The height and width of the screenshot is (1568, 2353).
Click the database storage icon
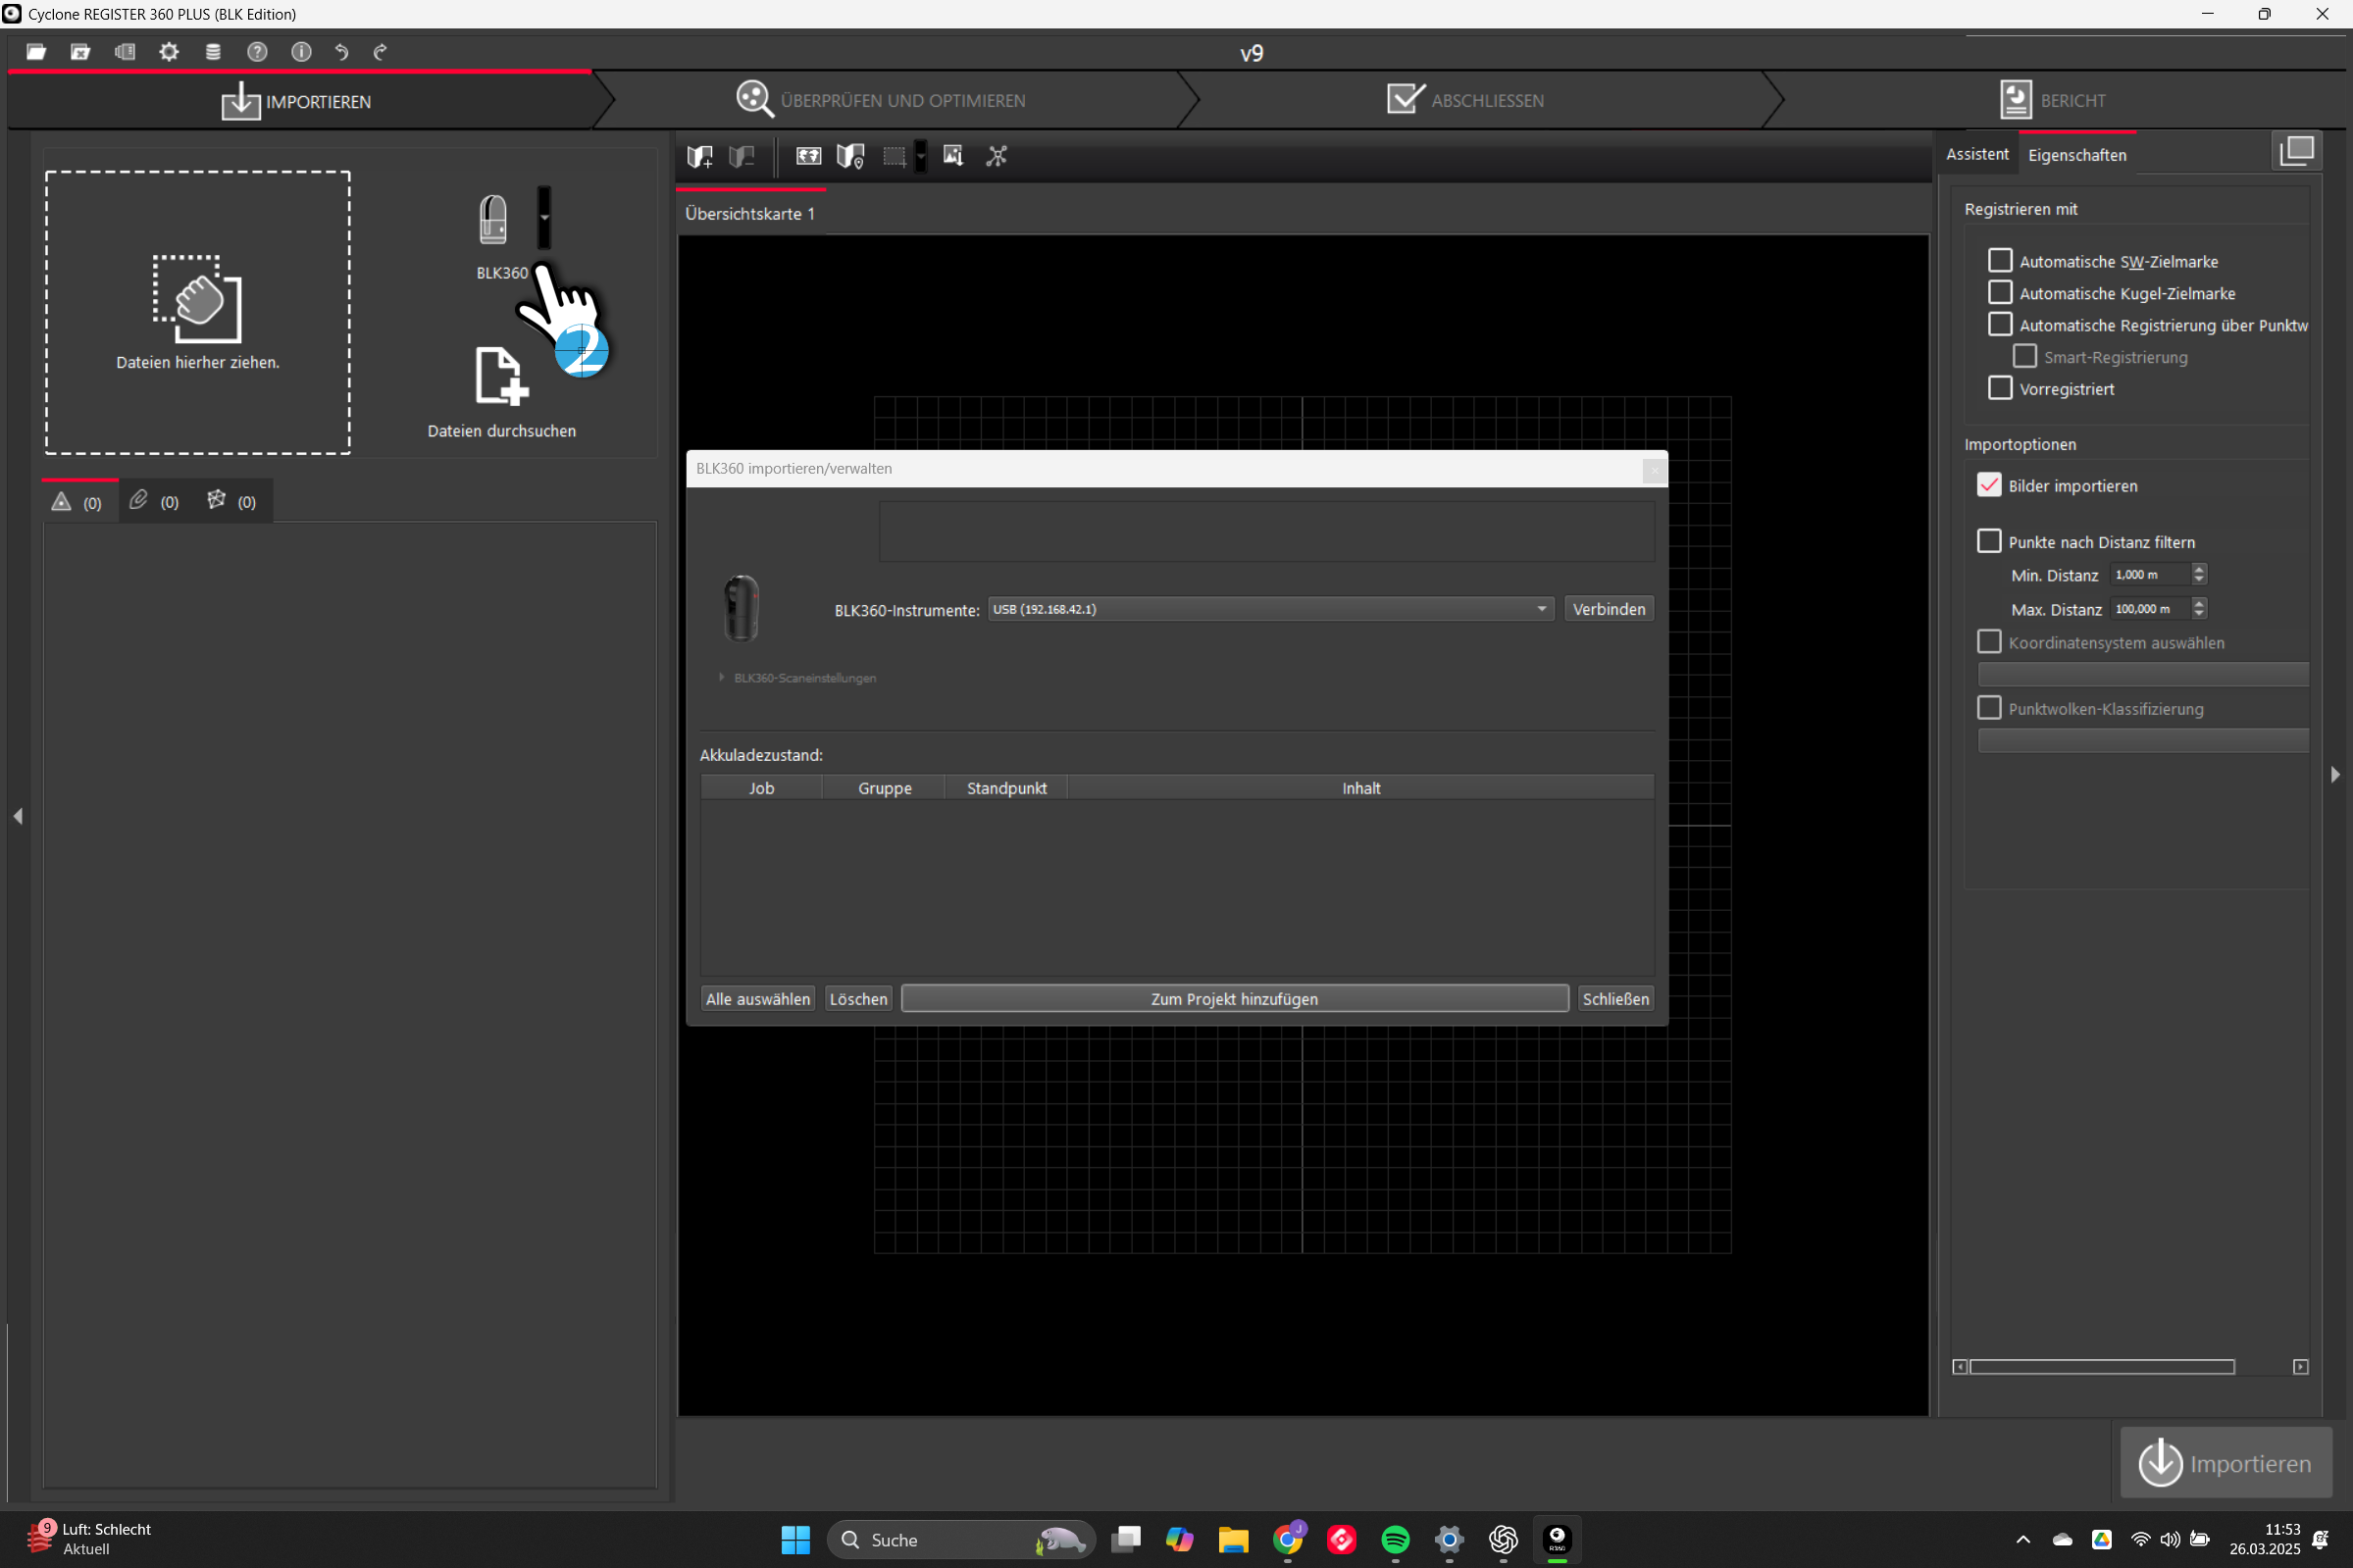(x=213, y=52)
